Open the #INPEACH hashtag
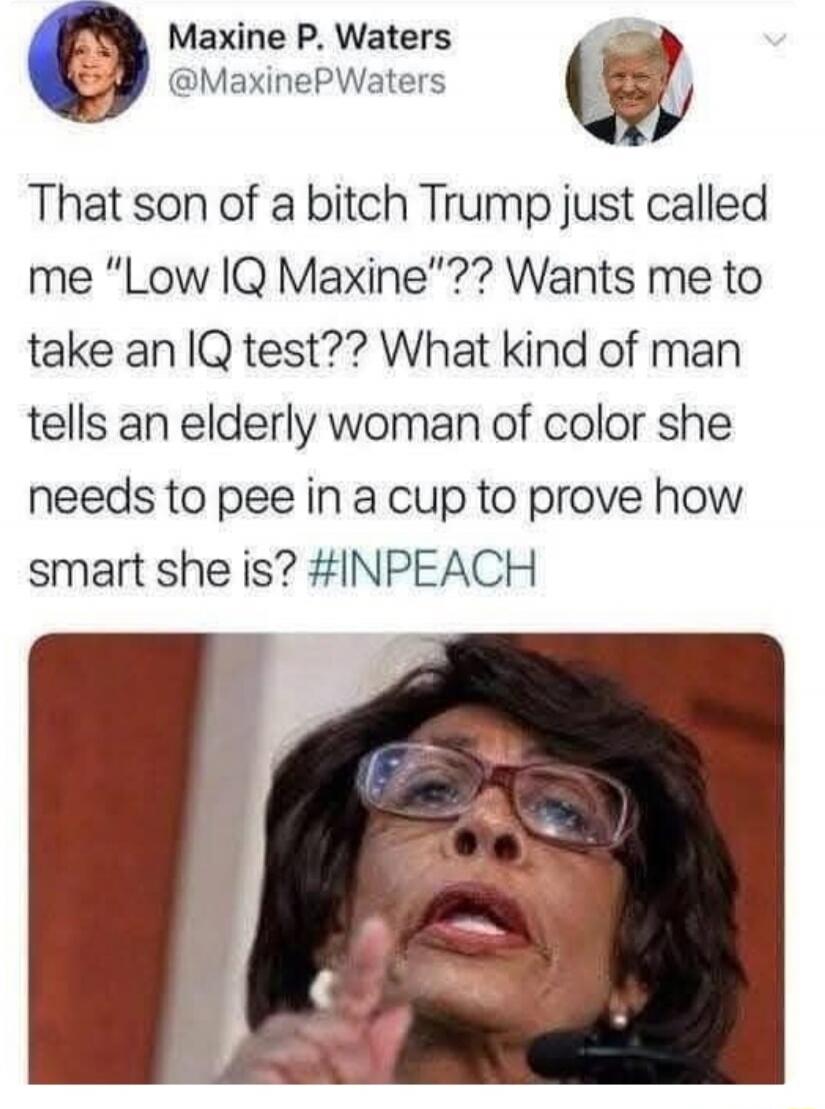 (x=423, y=569)
